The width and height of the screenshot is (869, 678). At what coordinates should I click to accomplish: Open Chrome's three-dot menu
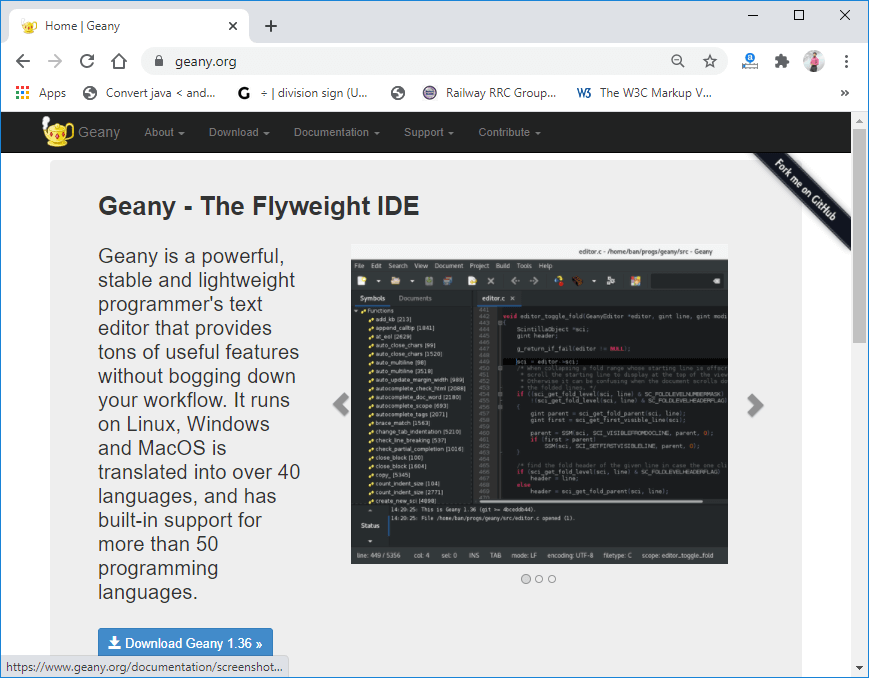pyautogui.click(x=846, y=61)
